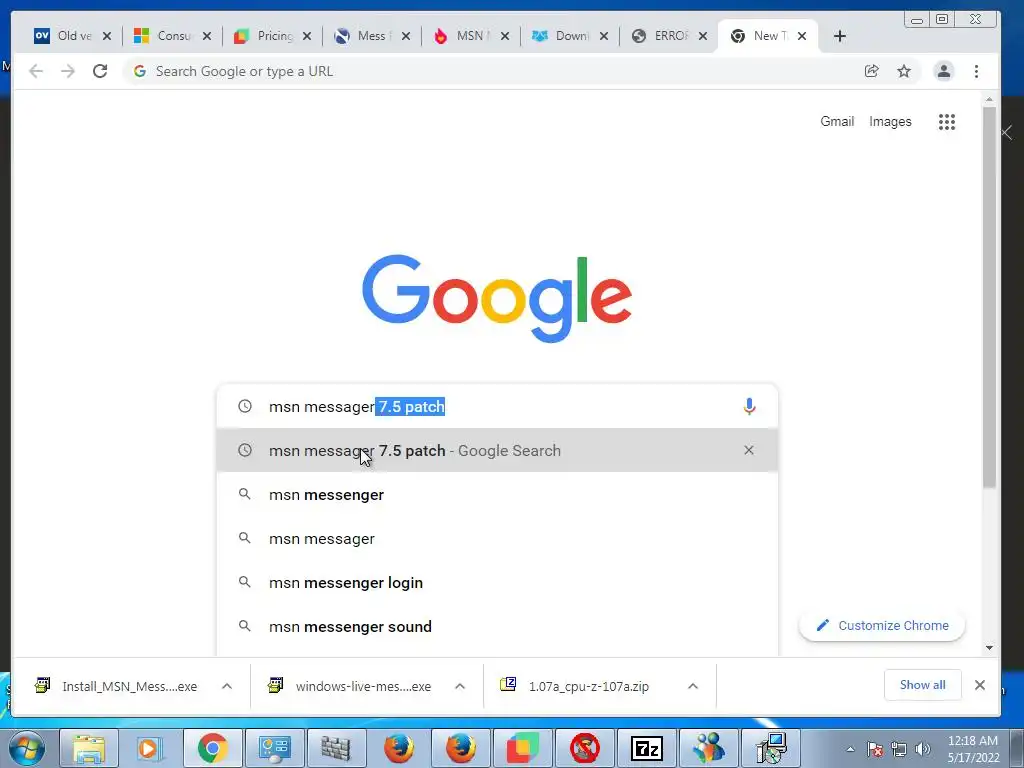The height and width of the screenshot is (768, 1024).
Task: Launch Windows Explorer from taskbar
Action: [89, 748]
